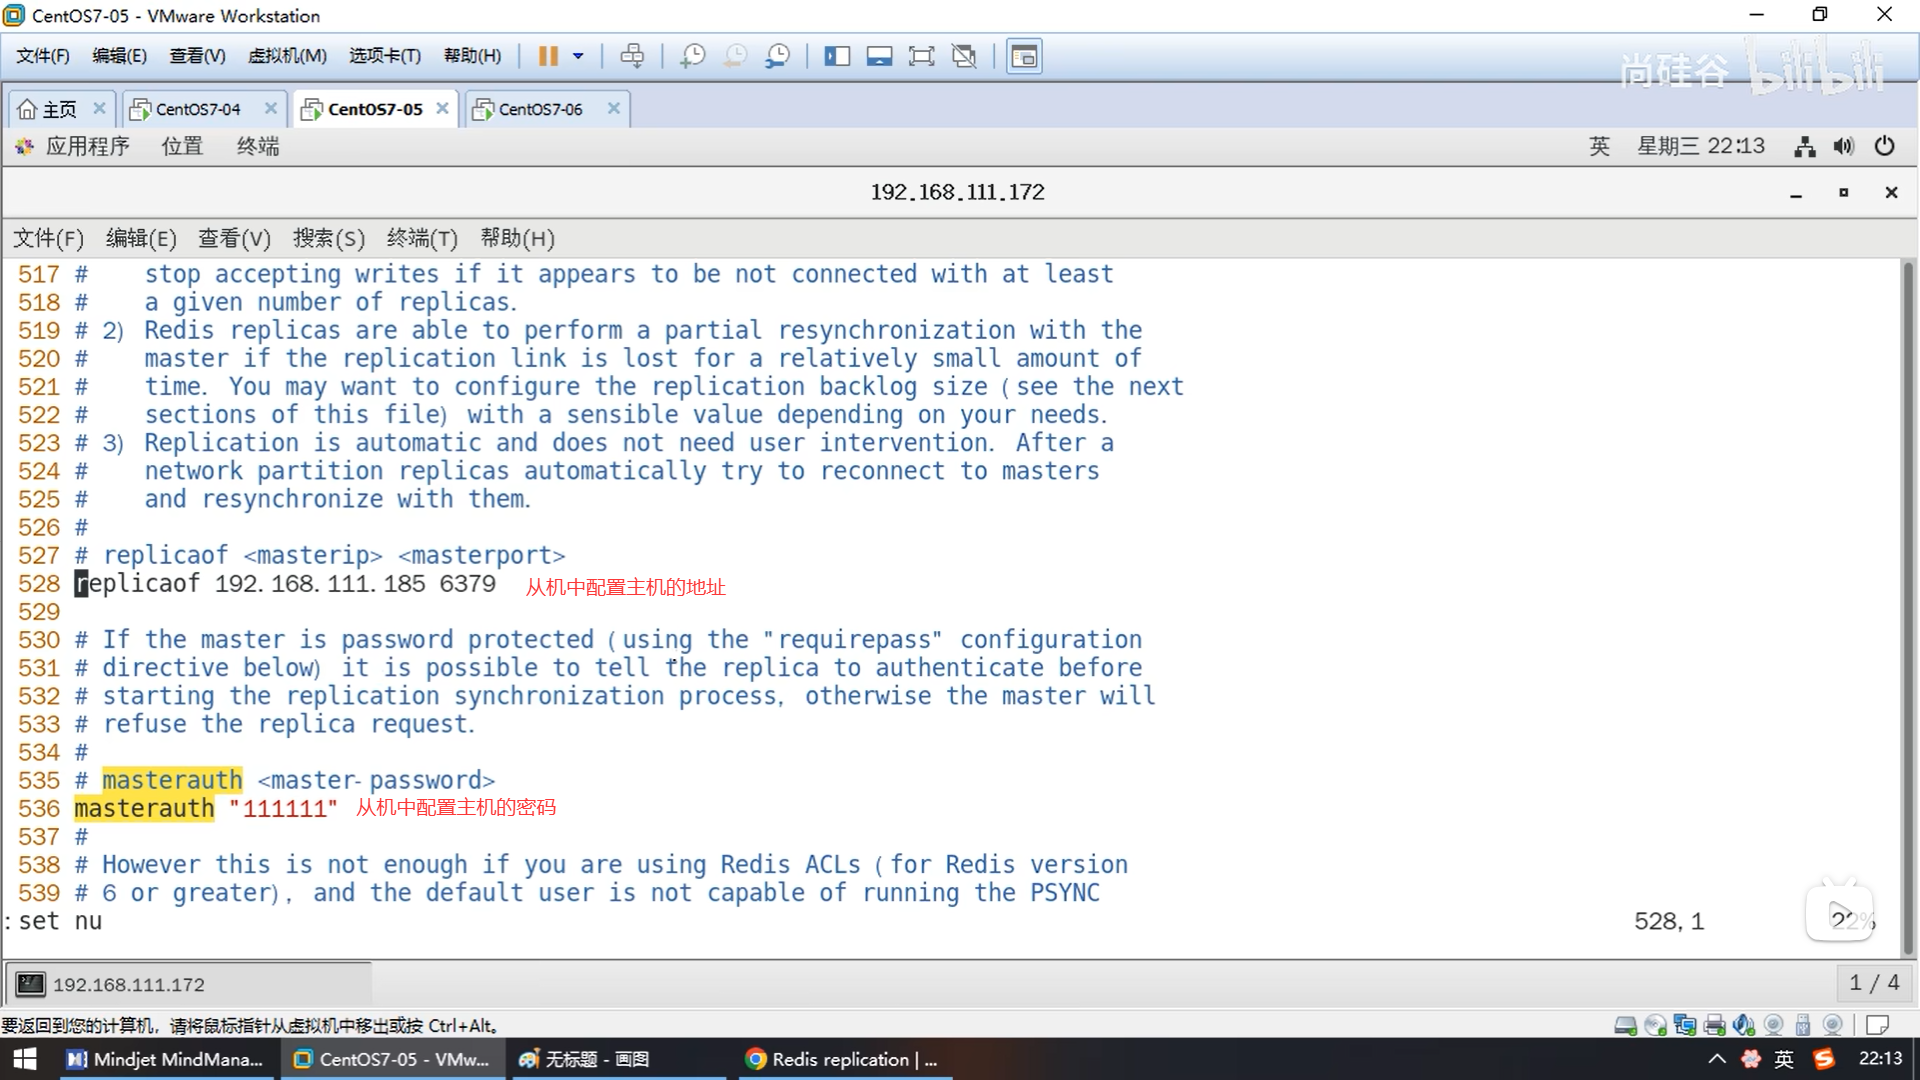
Task: Click the console view toolbar icon
Action: click(x=1024, y=56)
